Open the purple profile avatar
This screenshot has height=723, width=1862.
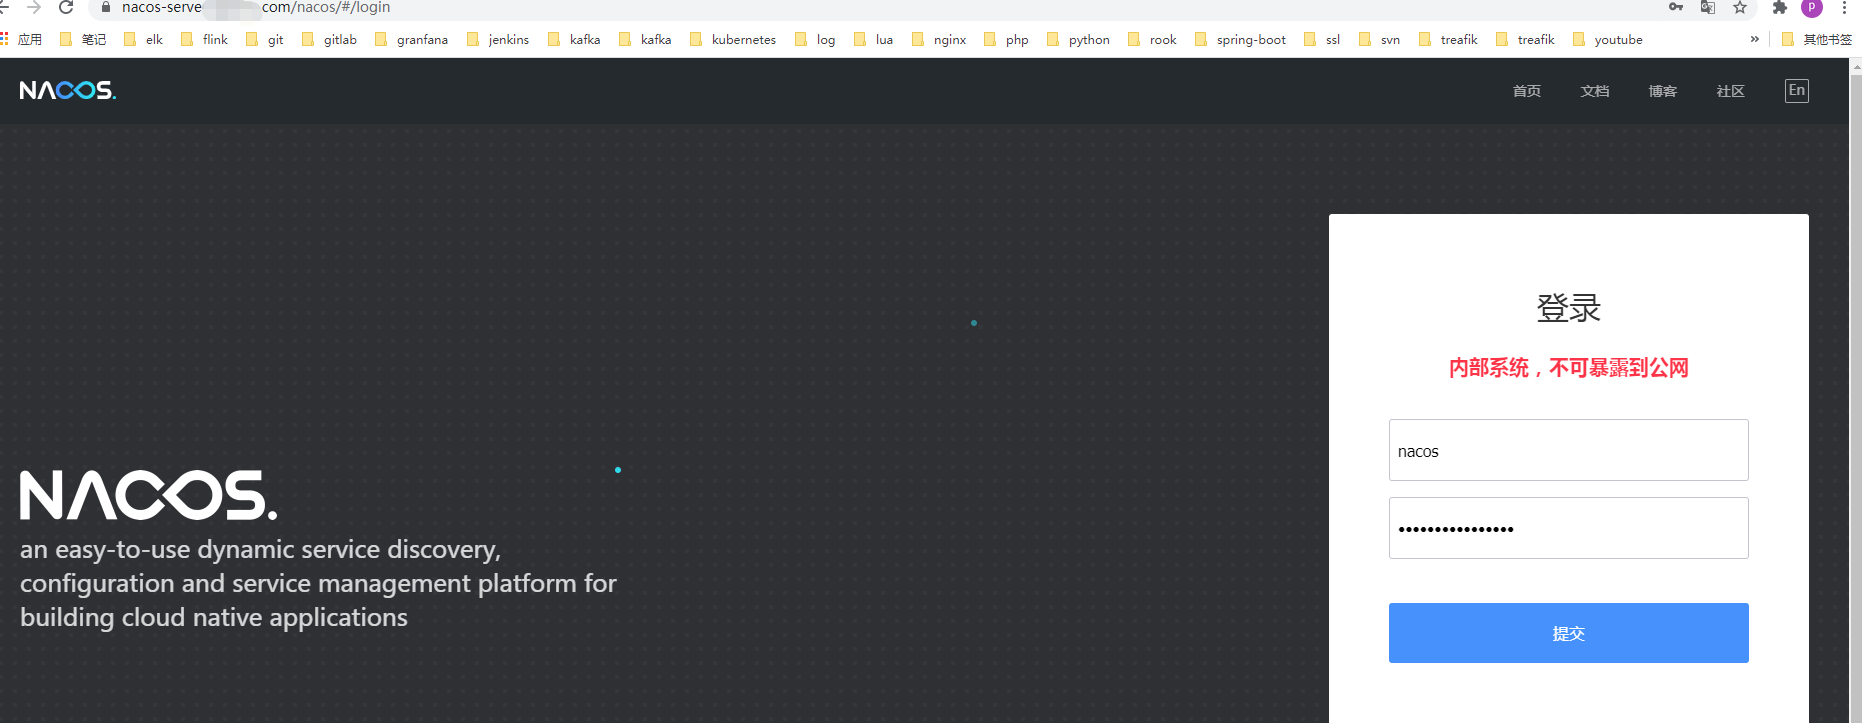coord(1812,7)
